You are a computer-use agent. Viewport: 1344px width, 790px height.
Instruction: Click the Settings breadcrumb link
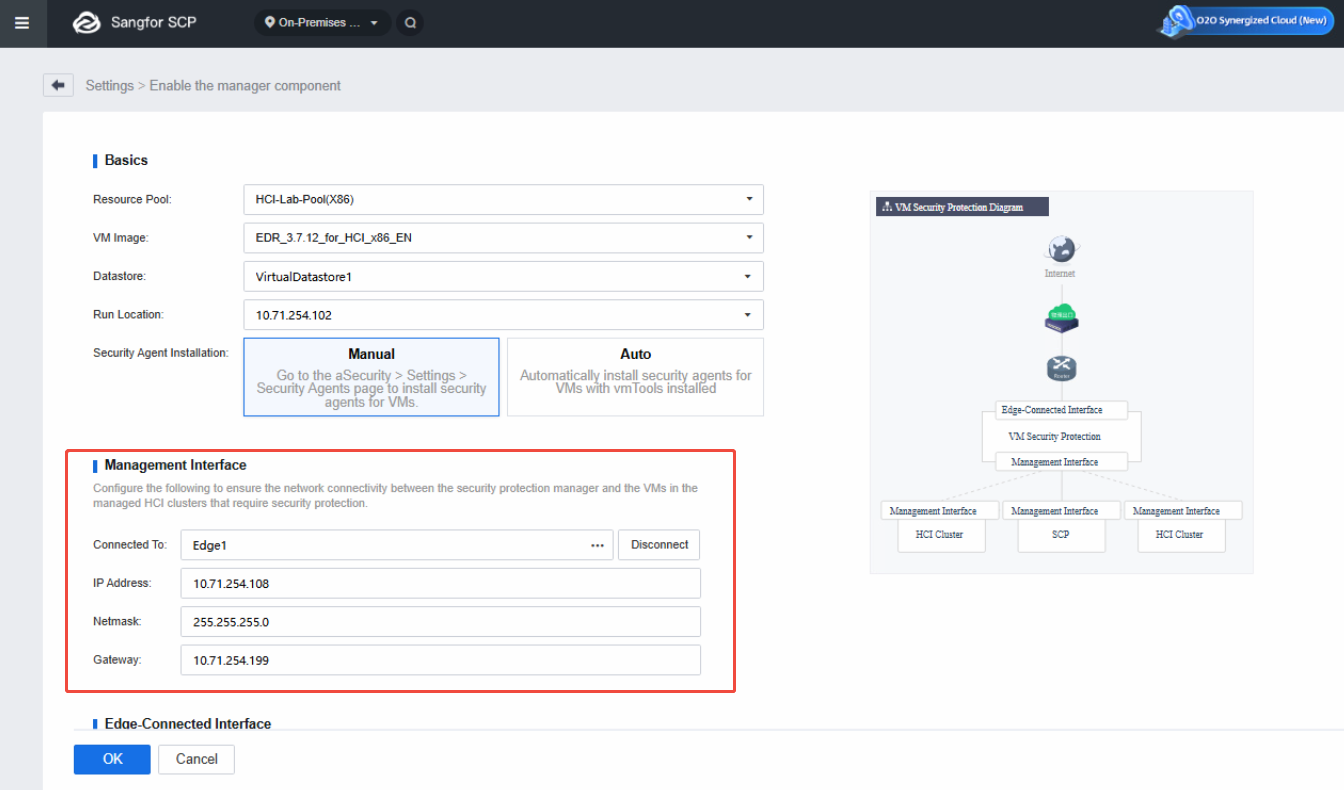click(x=109, y=86)
